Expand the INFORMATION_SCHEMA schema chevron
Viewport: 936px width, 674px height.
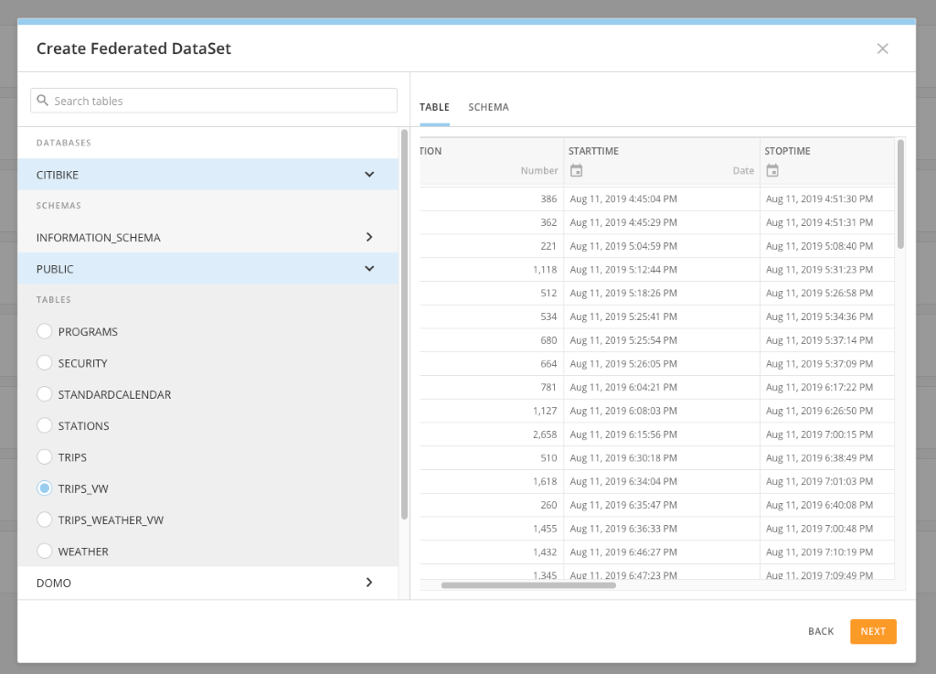click(x=370, y=237)
